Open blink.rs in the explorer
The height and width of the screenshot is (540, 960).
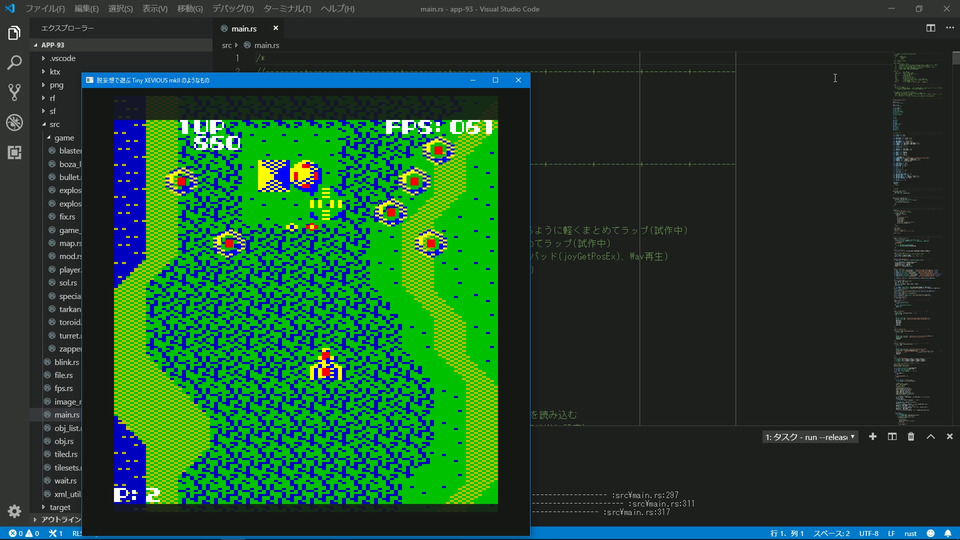66,362
